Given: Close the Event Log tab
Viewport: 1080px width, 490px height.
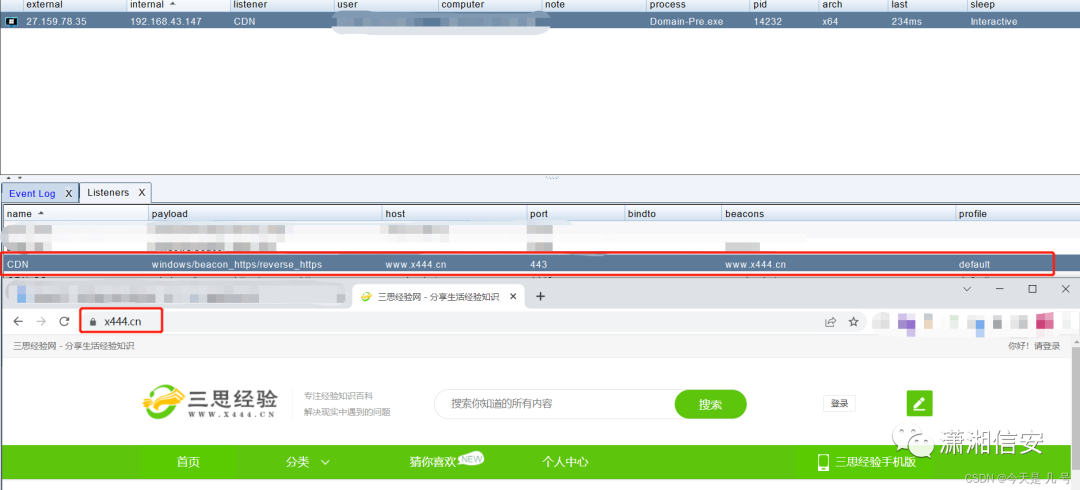Looking at the screenshot, I should pyautogui.click(x=68, y=194).
